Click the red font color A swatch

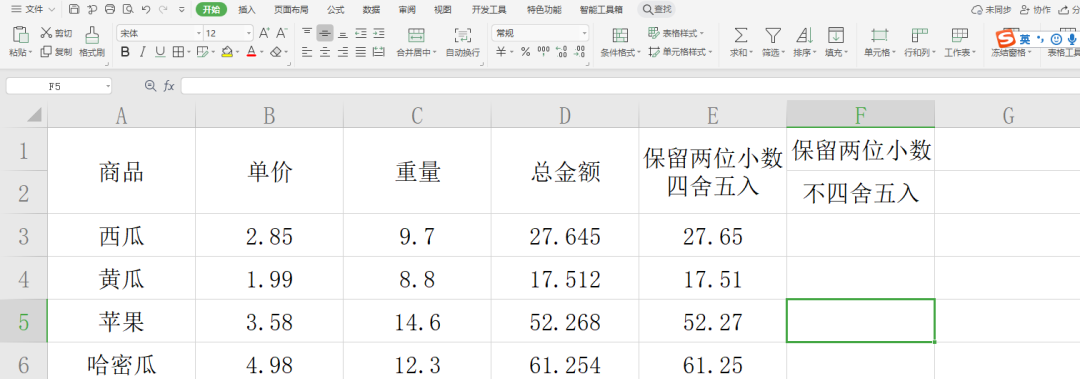click(x=251, y=52)
